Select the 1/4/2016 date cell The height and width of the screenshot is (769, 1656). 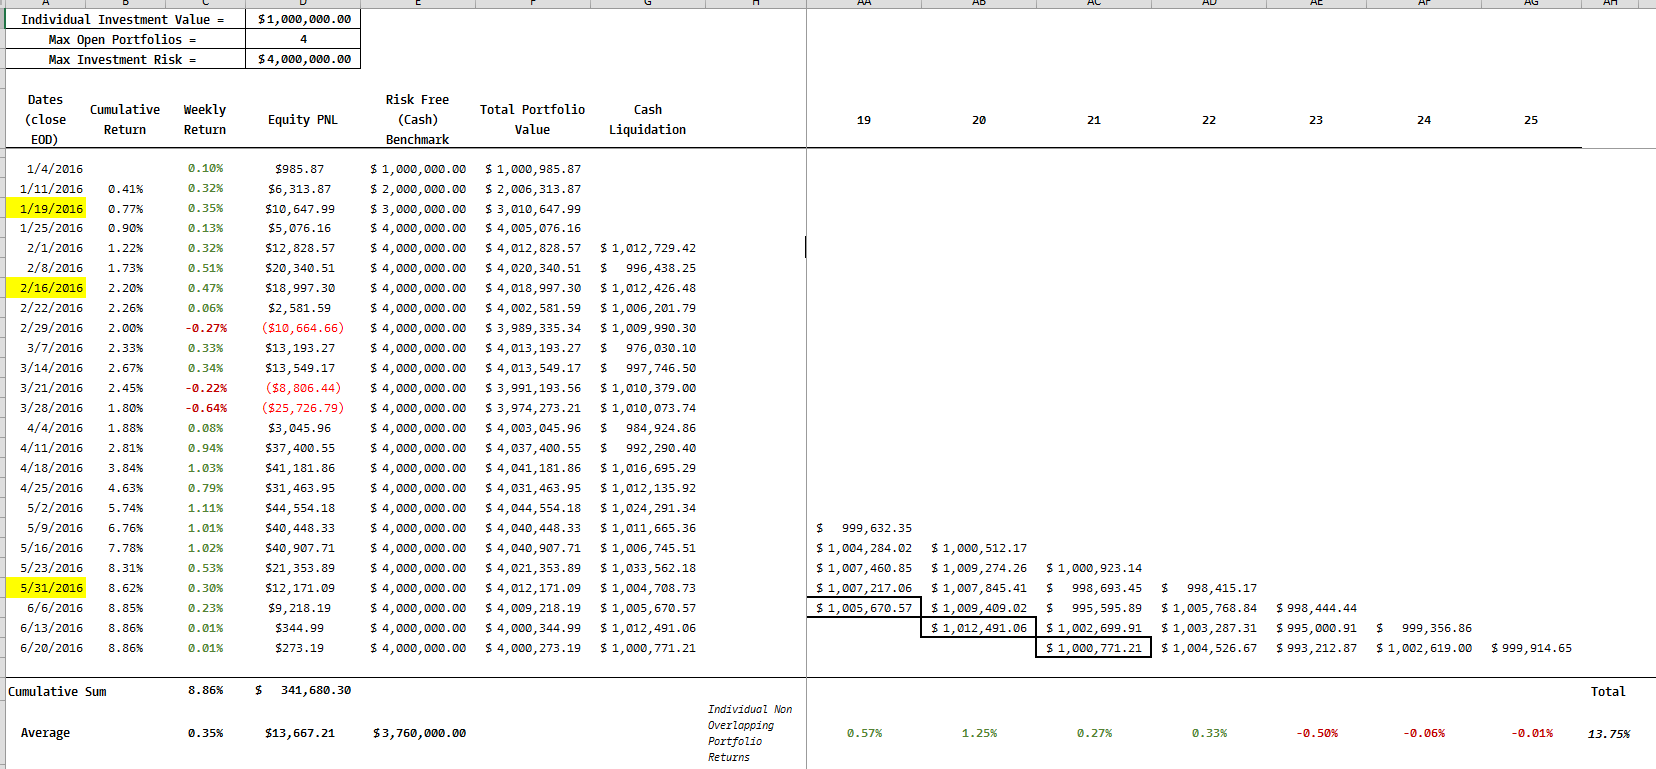(x=55, y=169)
